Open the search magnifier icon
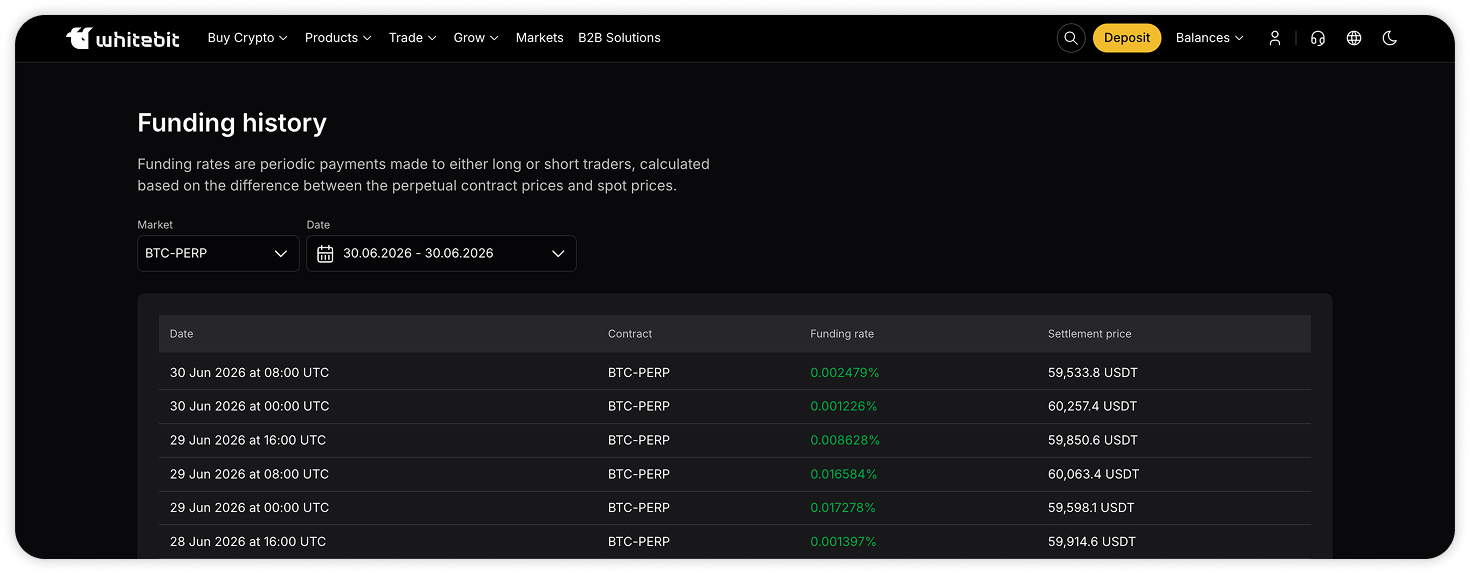This screenshot has width=1470, height=574. tap(1071, 38)
